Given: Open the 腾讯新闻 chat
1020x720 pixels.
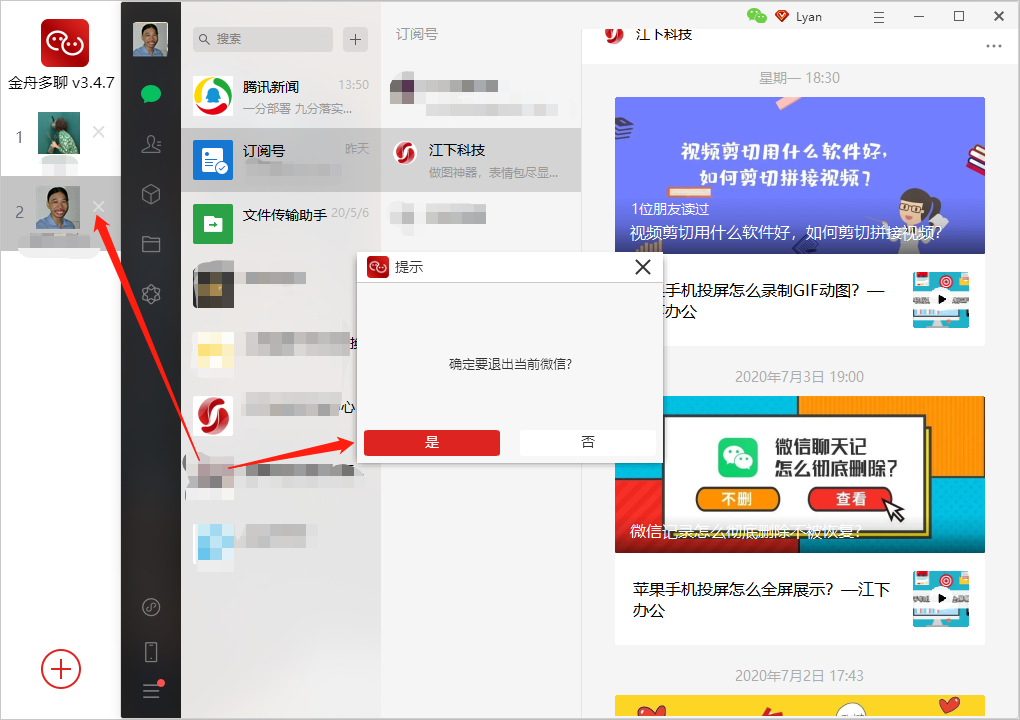Looking at the screenshot, I should coord(281,96).
